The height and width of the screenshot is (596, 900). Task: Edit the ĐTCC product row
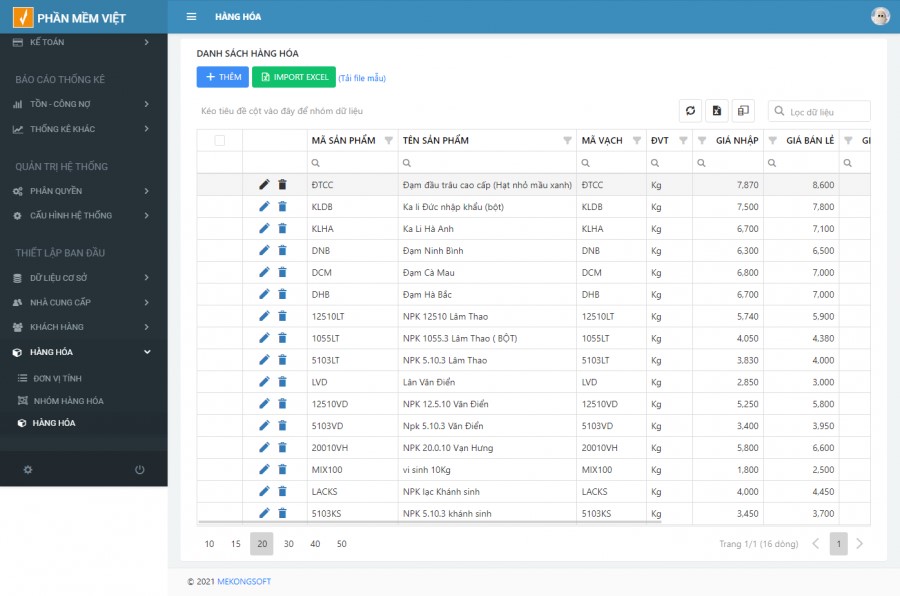point(264,185)
